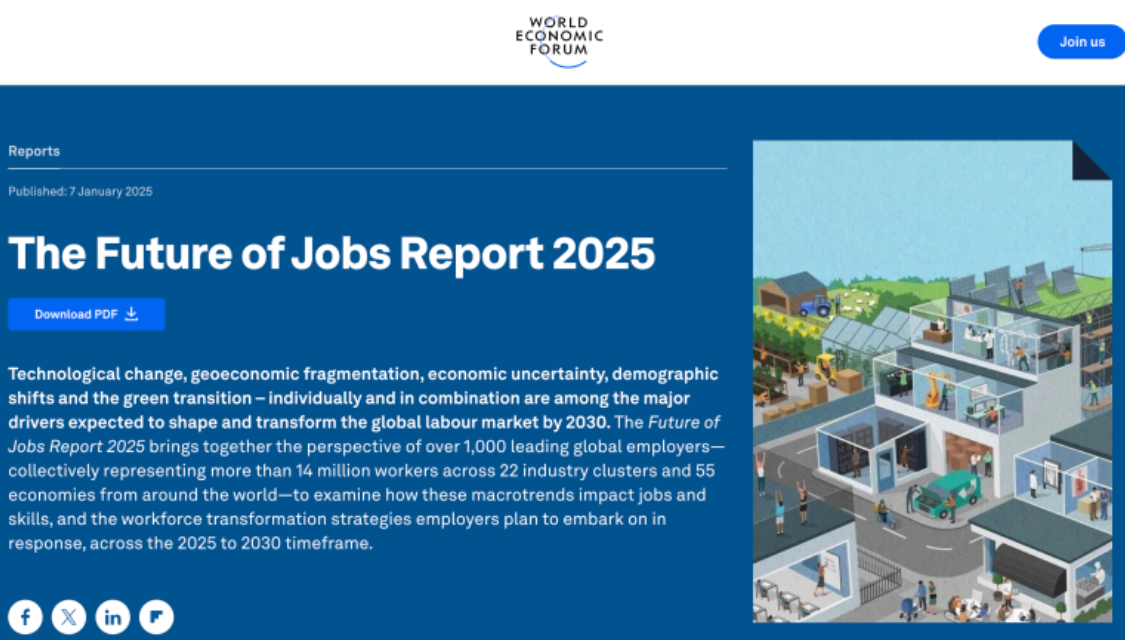Click the blue tractor in cover illustration
Image resolution: width=1125 pixels, height=640 pixels.
click(815, 305)
